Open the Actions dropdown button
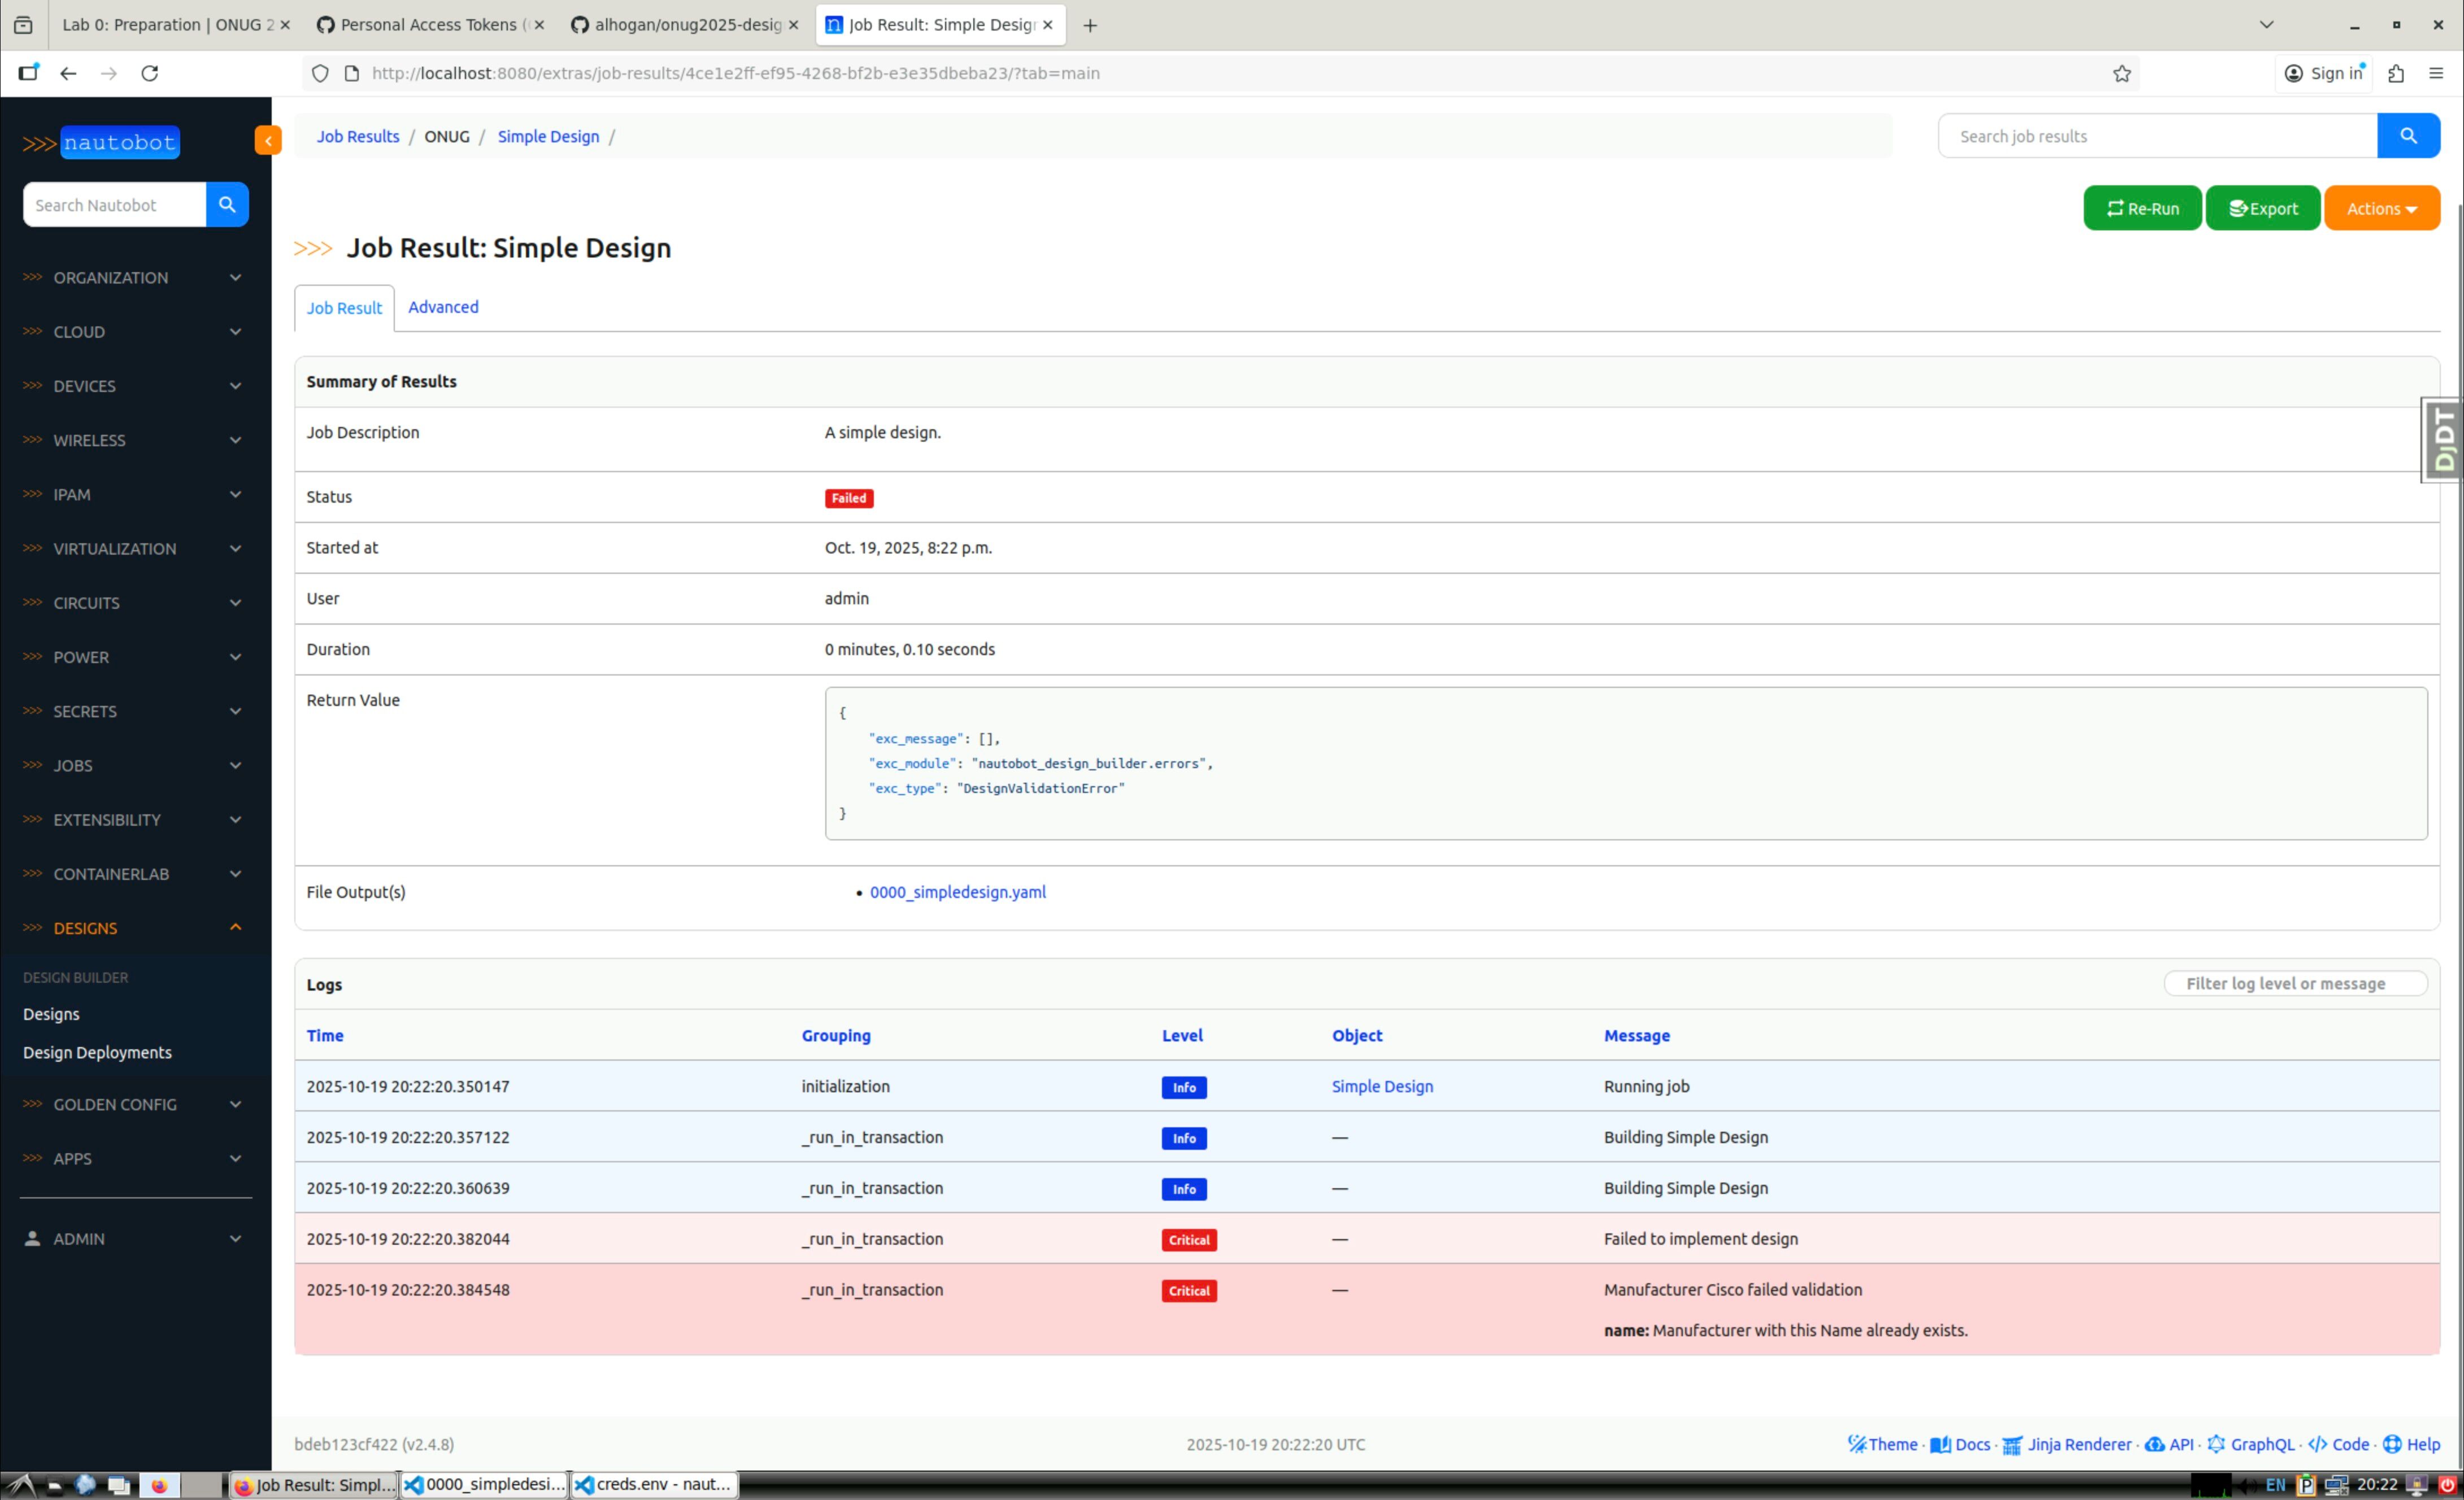The image size is (2464, 1500). (x=2381, y=208)
